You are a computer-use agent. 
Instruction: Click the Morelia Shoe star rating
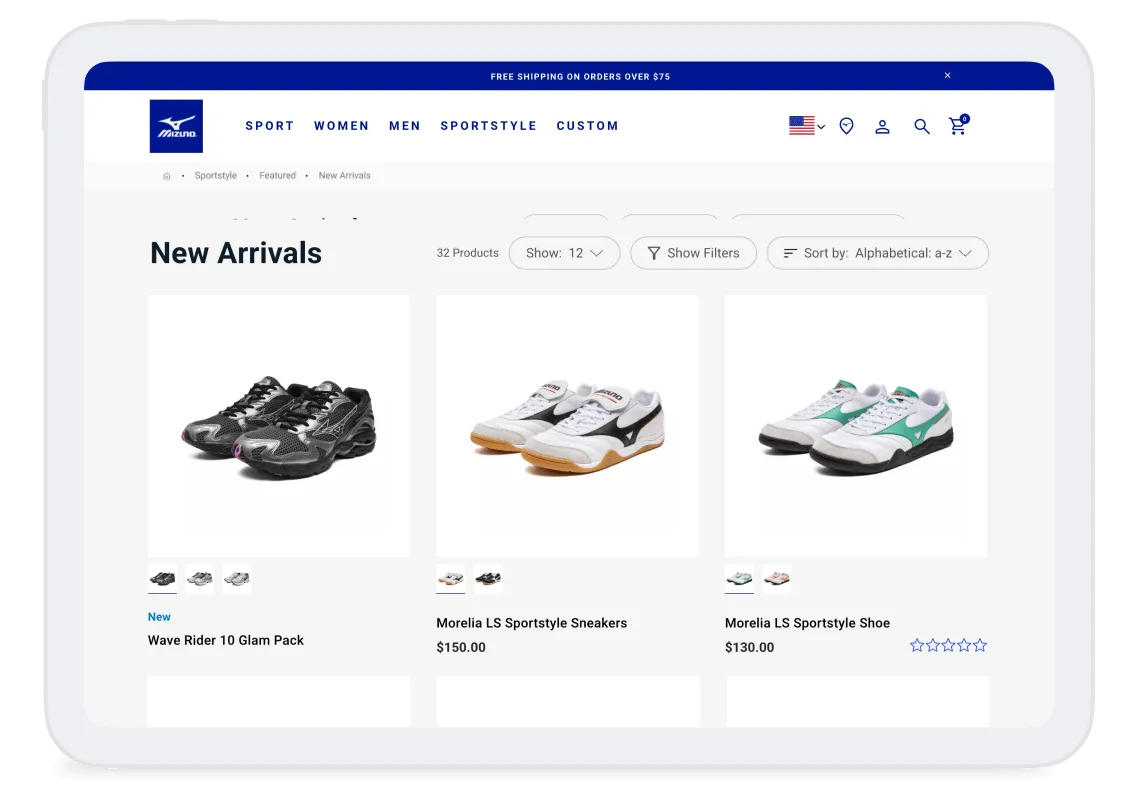[948, 645]
